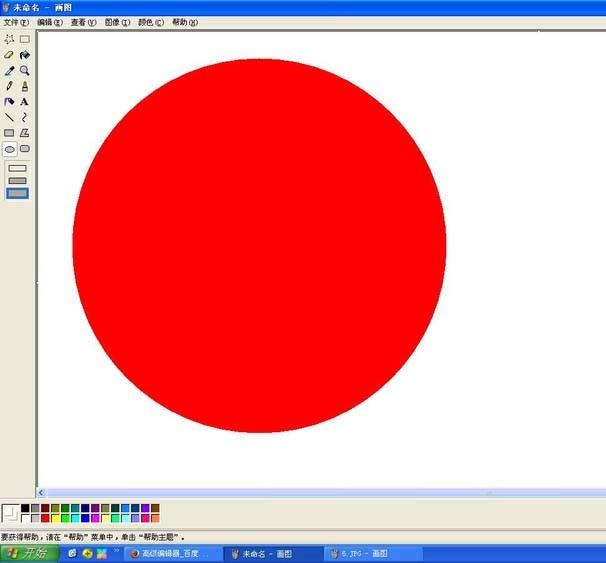This screenshot has width=606, height=563.
Task: Choose solid fill without outline style
Action: click(x=17, y=193)
